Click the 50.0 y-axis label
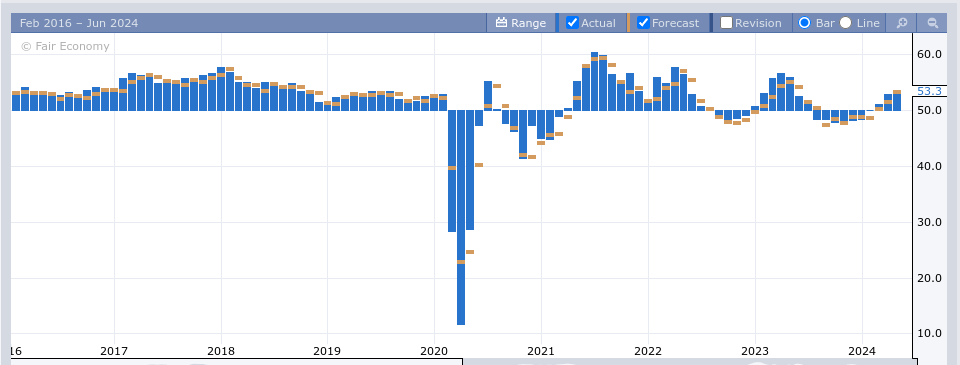960x365 pixels. coord(929,110)
